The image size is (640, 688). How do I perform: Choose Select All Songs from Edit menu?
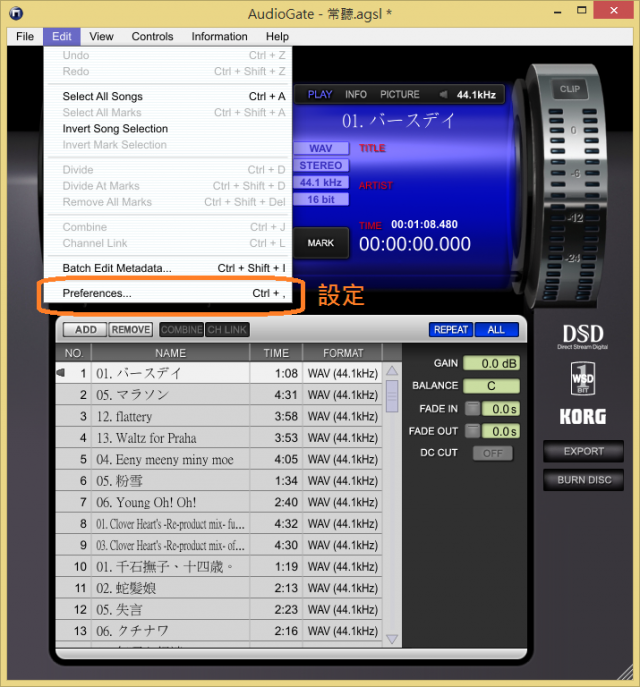[168, 96]
